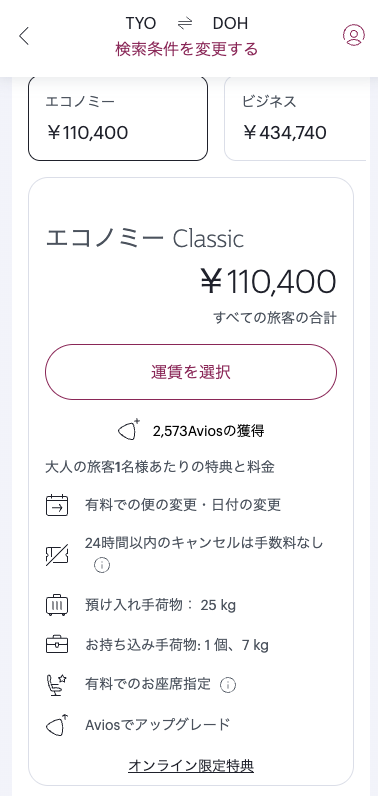
Task: Click the Avios upgrade icon
Action: pos(57,724)
